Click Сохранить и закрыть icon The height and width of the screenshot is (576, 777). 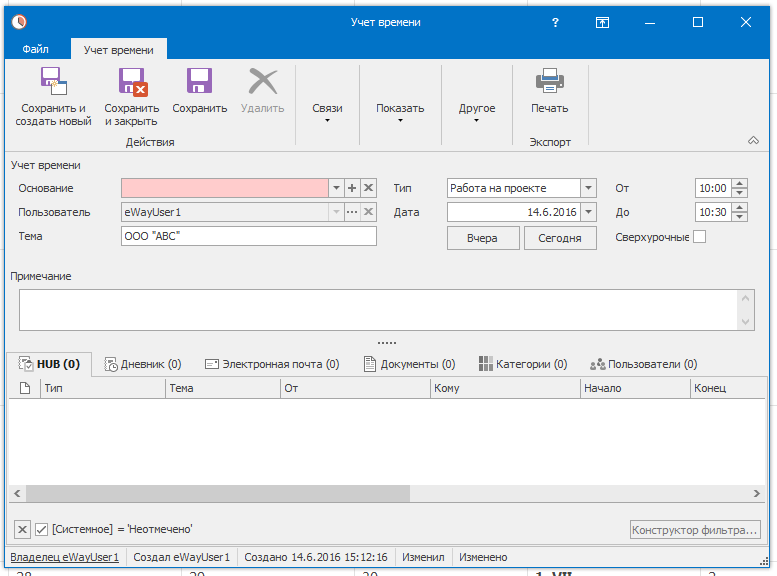(133, 81)
